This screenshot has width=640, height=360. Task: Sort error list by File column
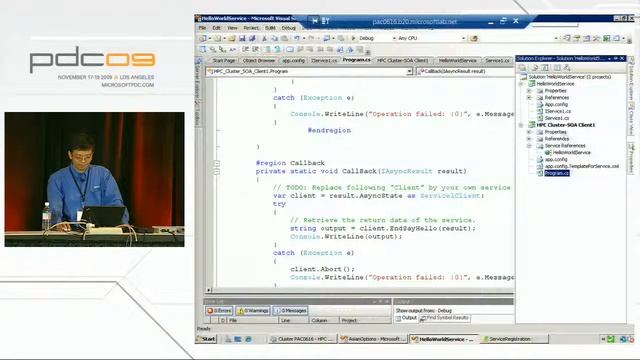252,320
